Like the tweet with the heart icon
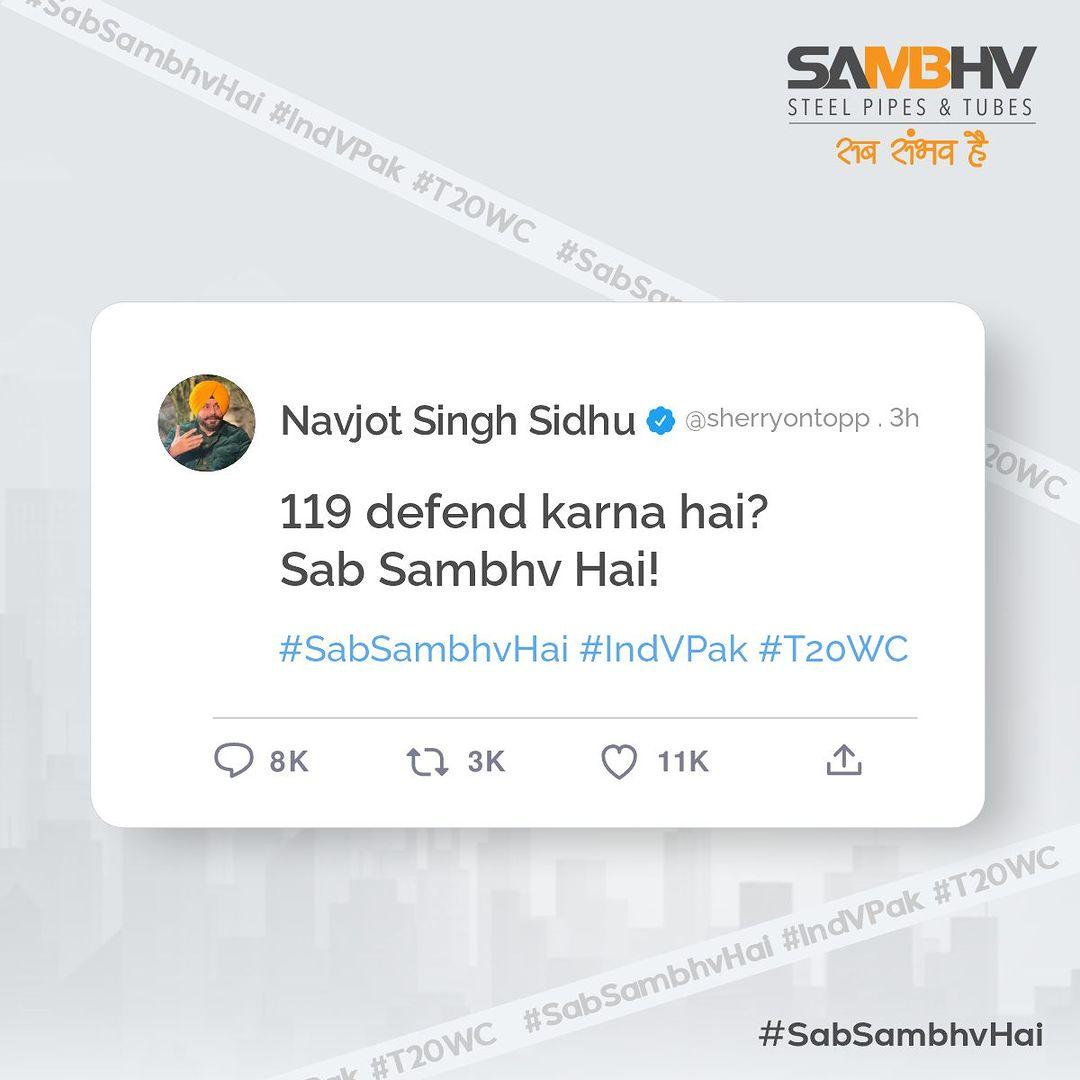Screen dimensions: 1080x1080 coord(619,762)
